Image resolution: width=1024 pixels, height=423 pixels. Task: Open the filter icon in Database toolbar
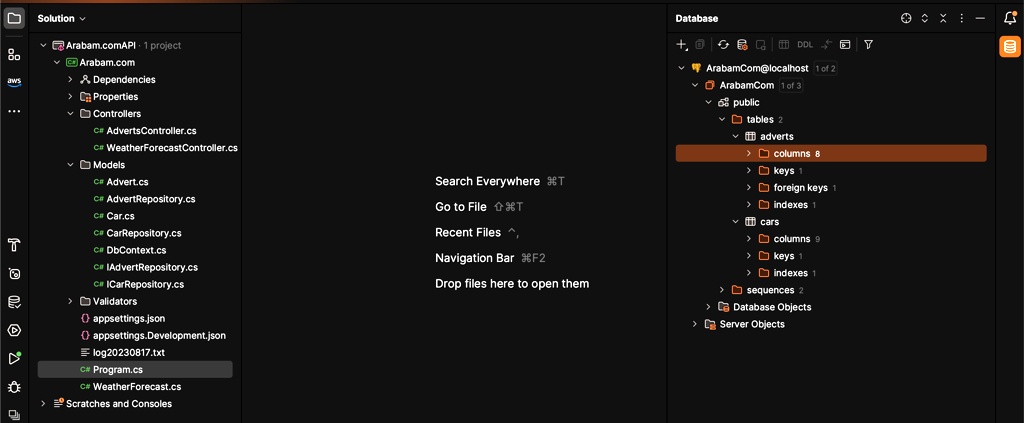868,44
